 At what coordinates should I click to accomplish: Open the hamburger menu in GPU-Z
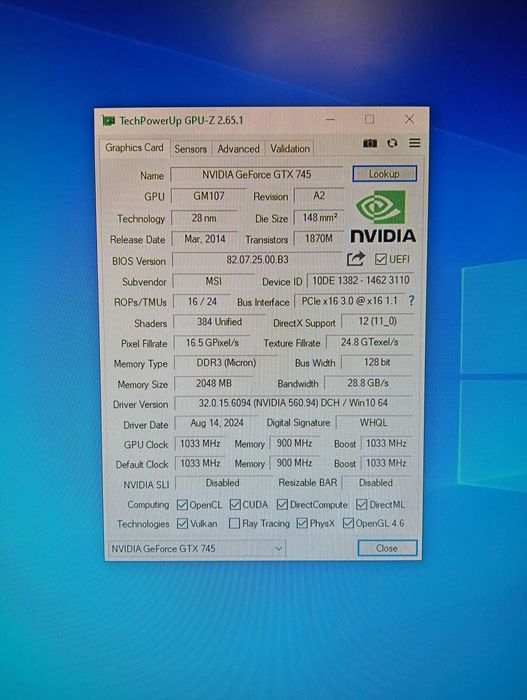[x=415, y=143]
